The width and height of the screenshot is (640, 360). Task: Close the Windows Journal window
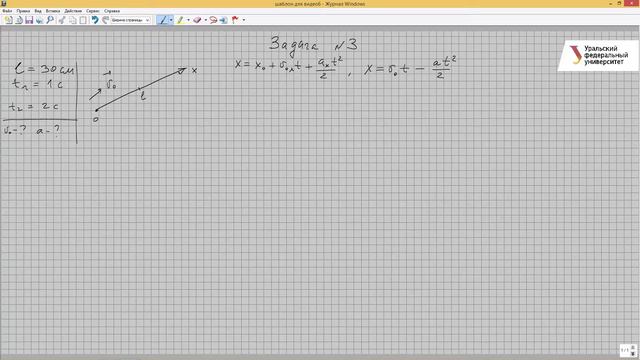pos(631,4)
